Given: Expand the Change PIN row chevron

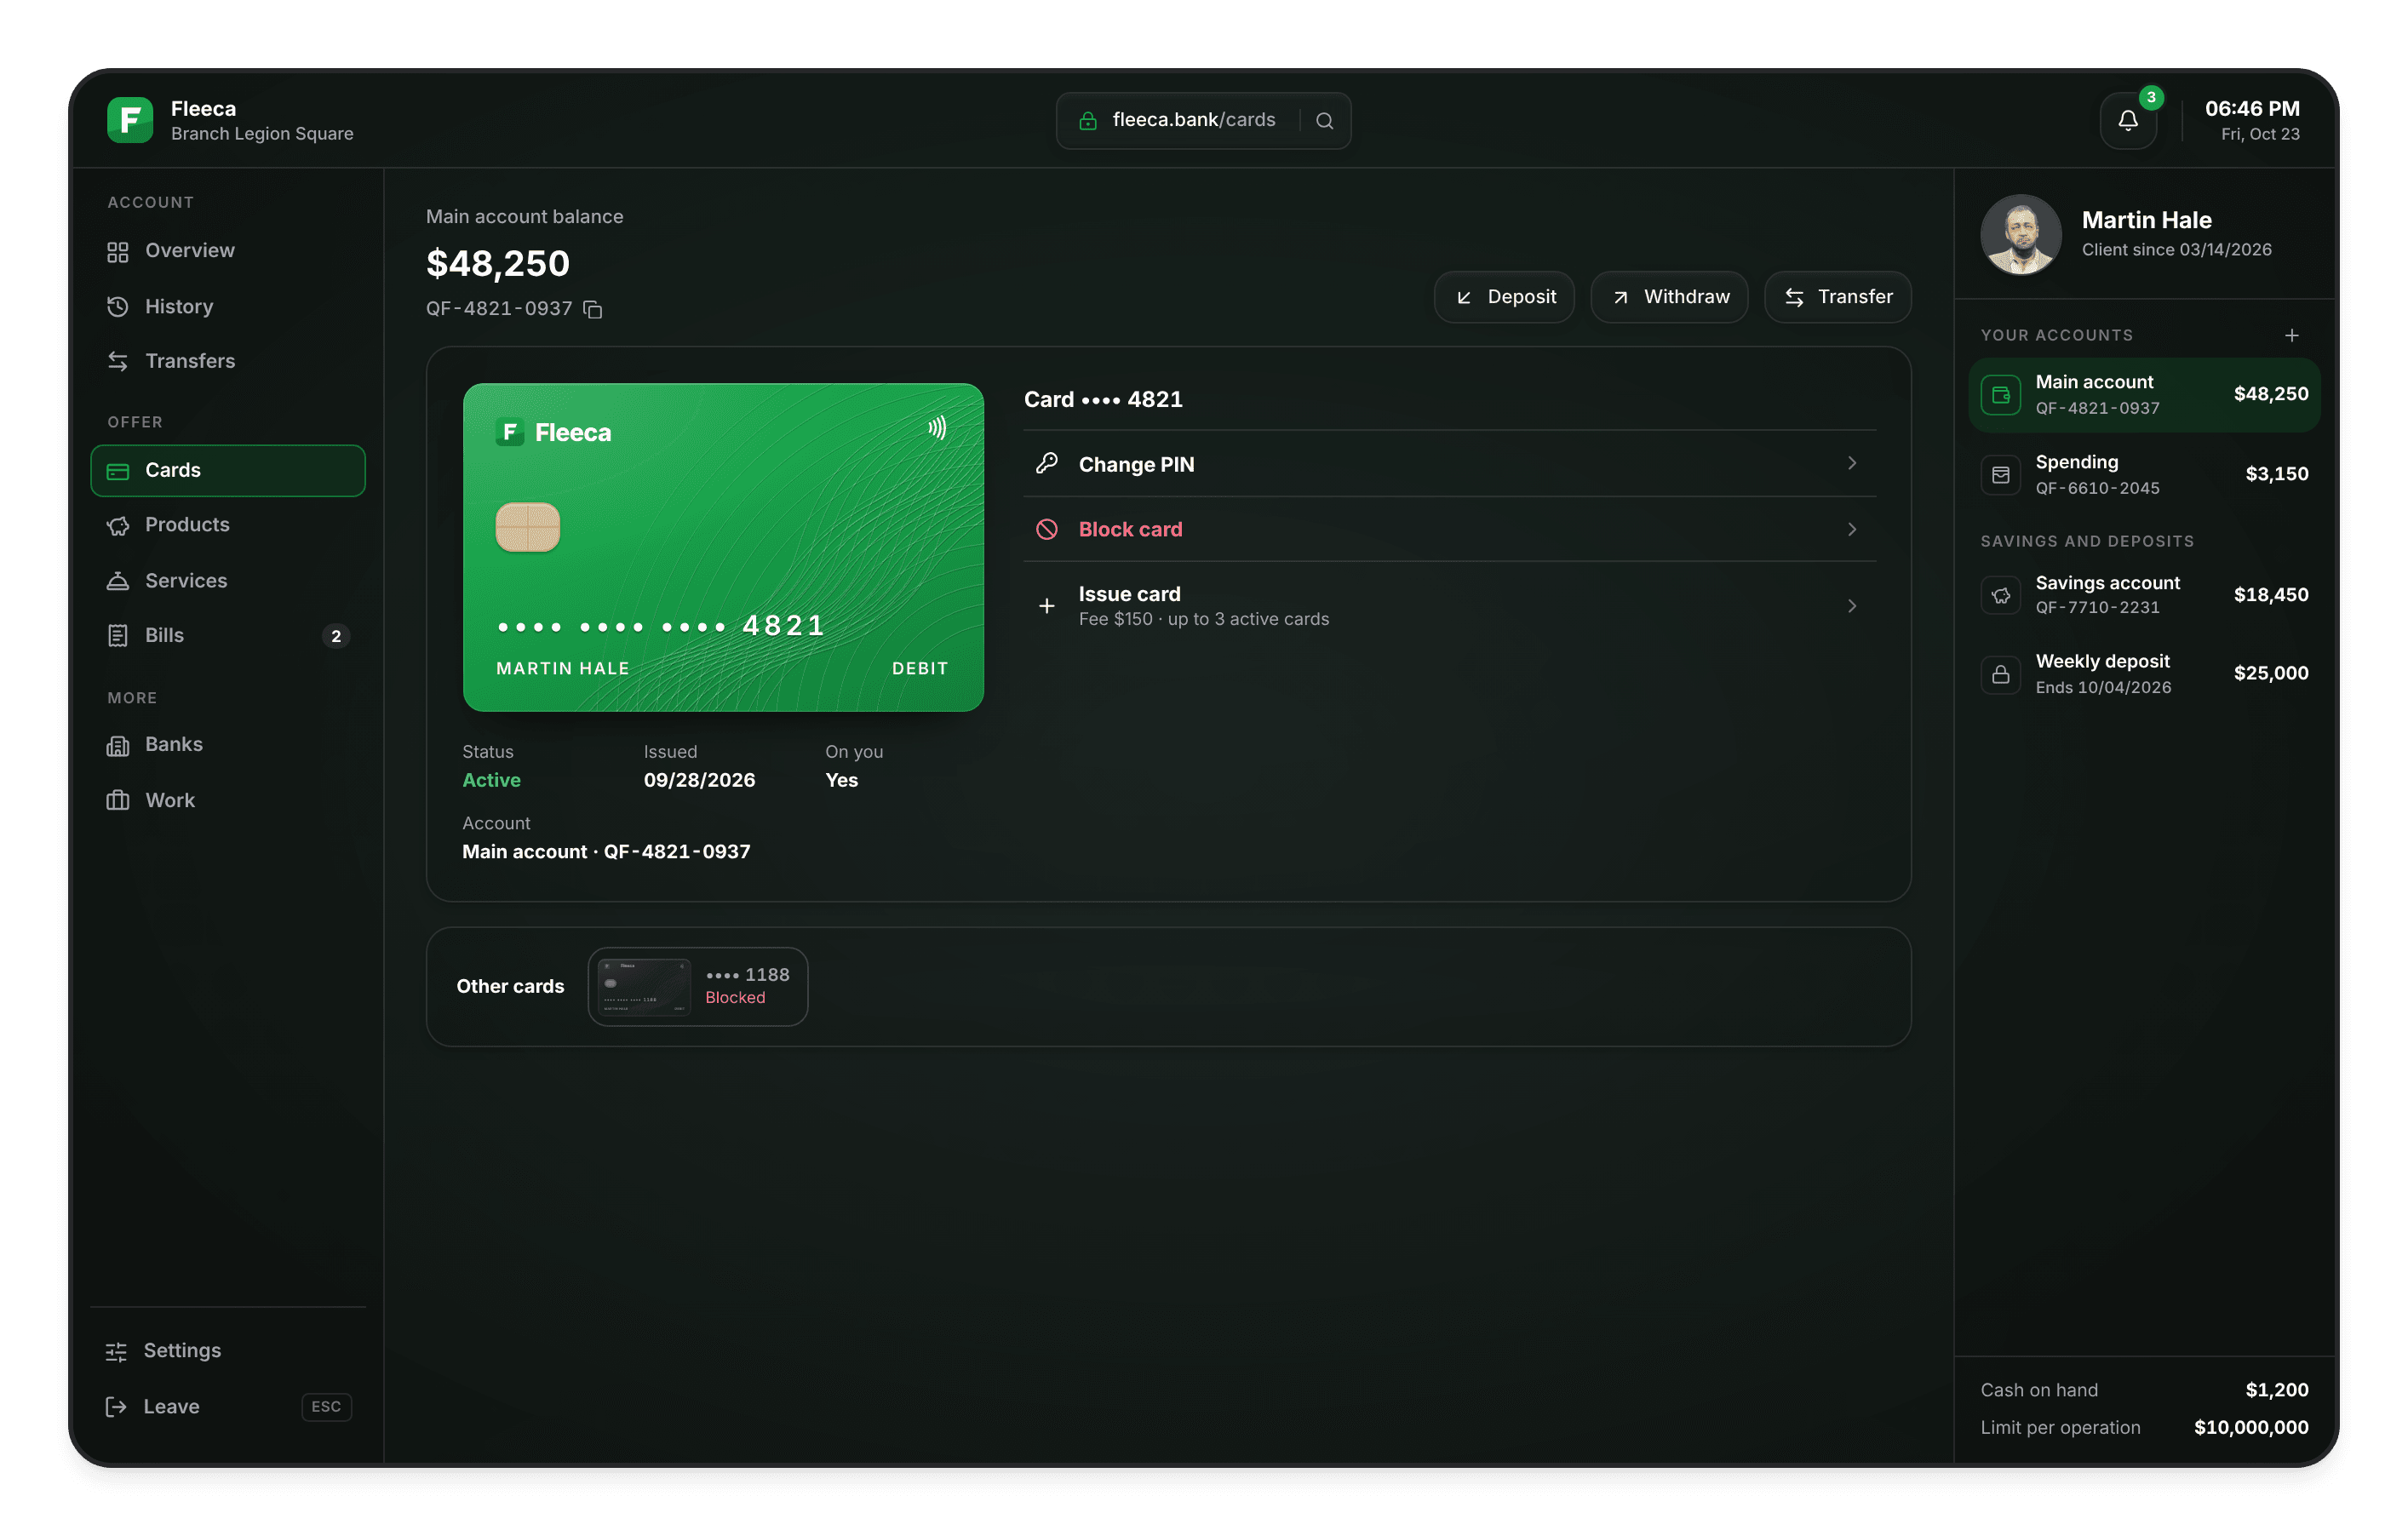Looking at the screenshot, I should [1852, 463].
